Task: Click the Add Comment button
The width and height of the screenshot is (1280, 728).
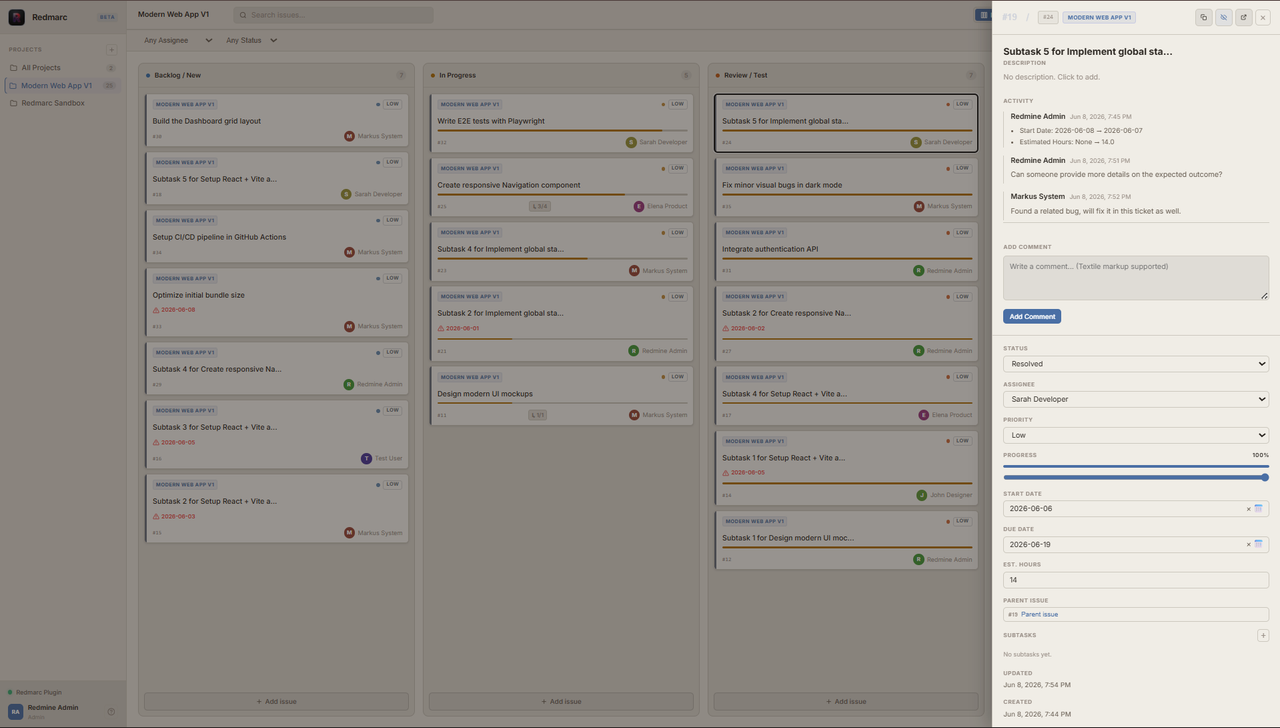Action: pos(1032,316)
